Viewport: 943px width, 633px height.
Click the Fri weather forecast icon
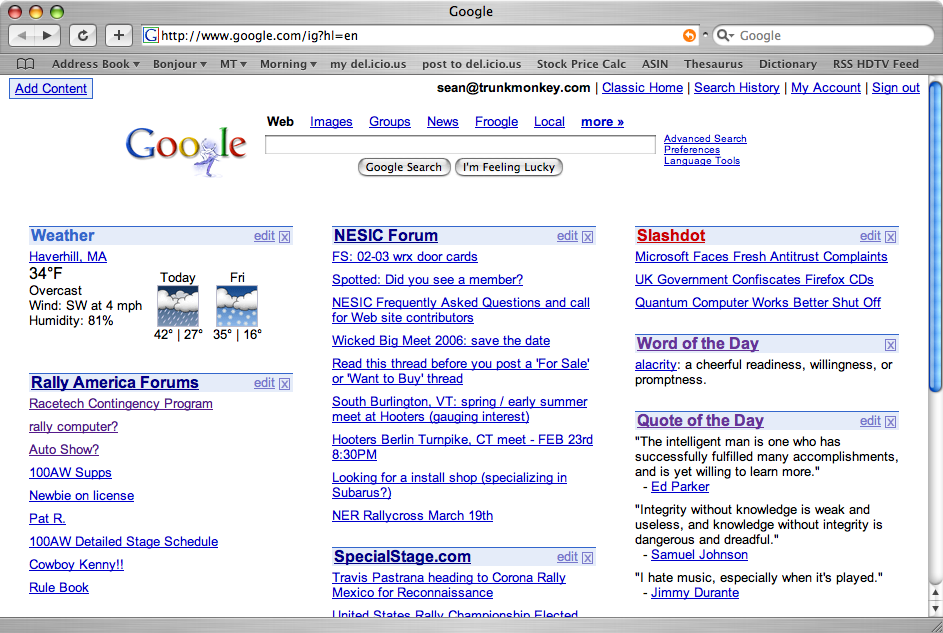[x=237, y=306]
